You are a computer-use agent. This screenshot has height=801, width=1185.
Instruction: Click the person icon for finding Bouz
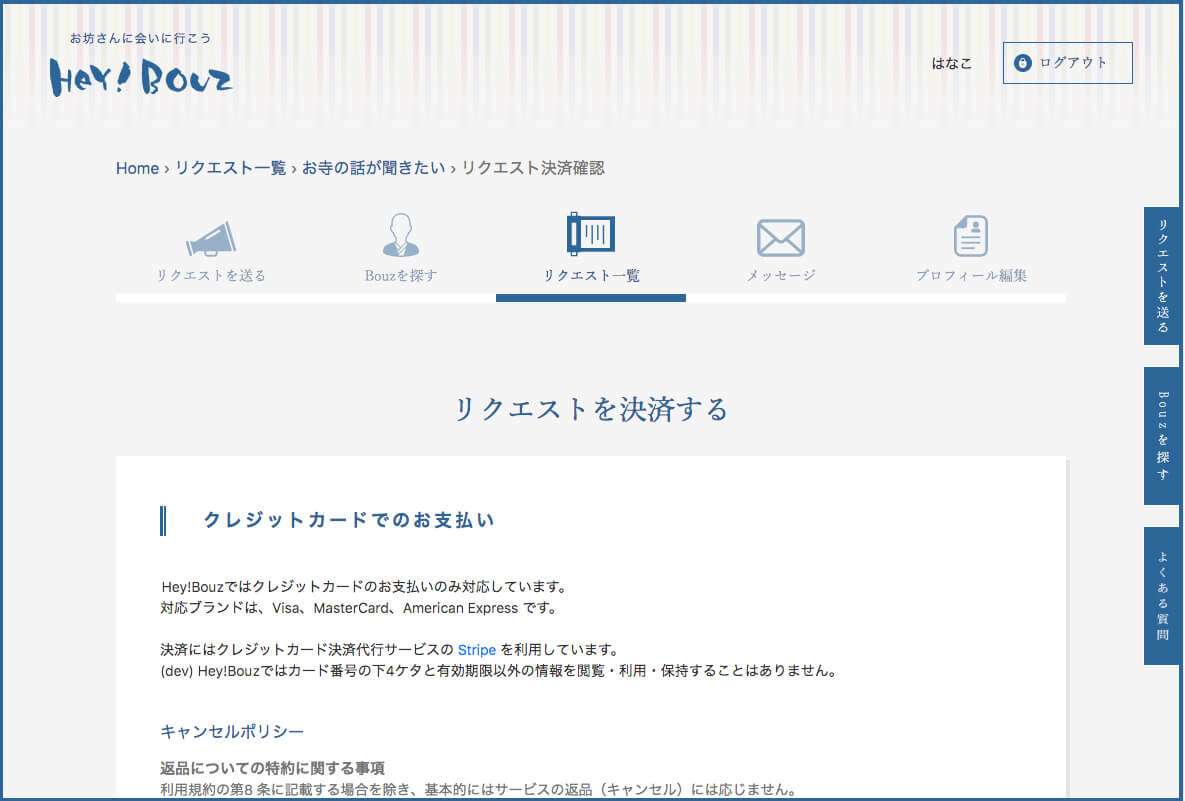point(400,236)
